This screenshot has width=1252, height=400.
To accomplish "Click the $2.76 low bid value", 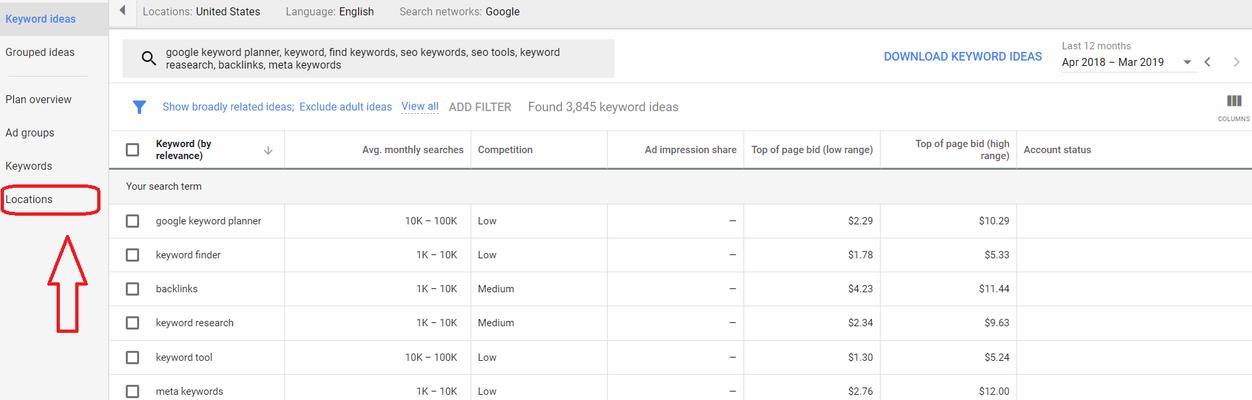I will (x=860, y=391).
